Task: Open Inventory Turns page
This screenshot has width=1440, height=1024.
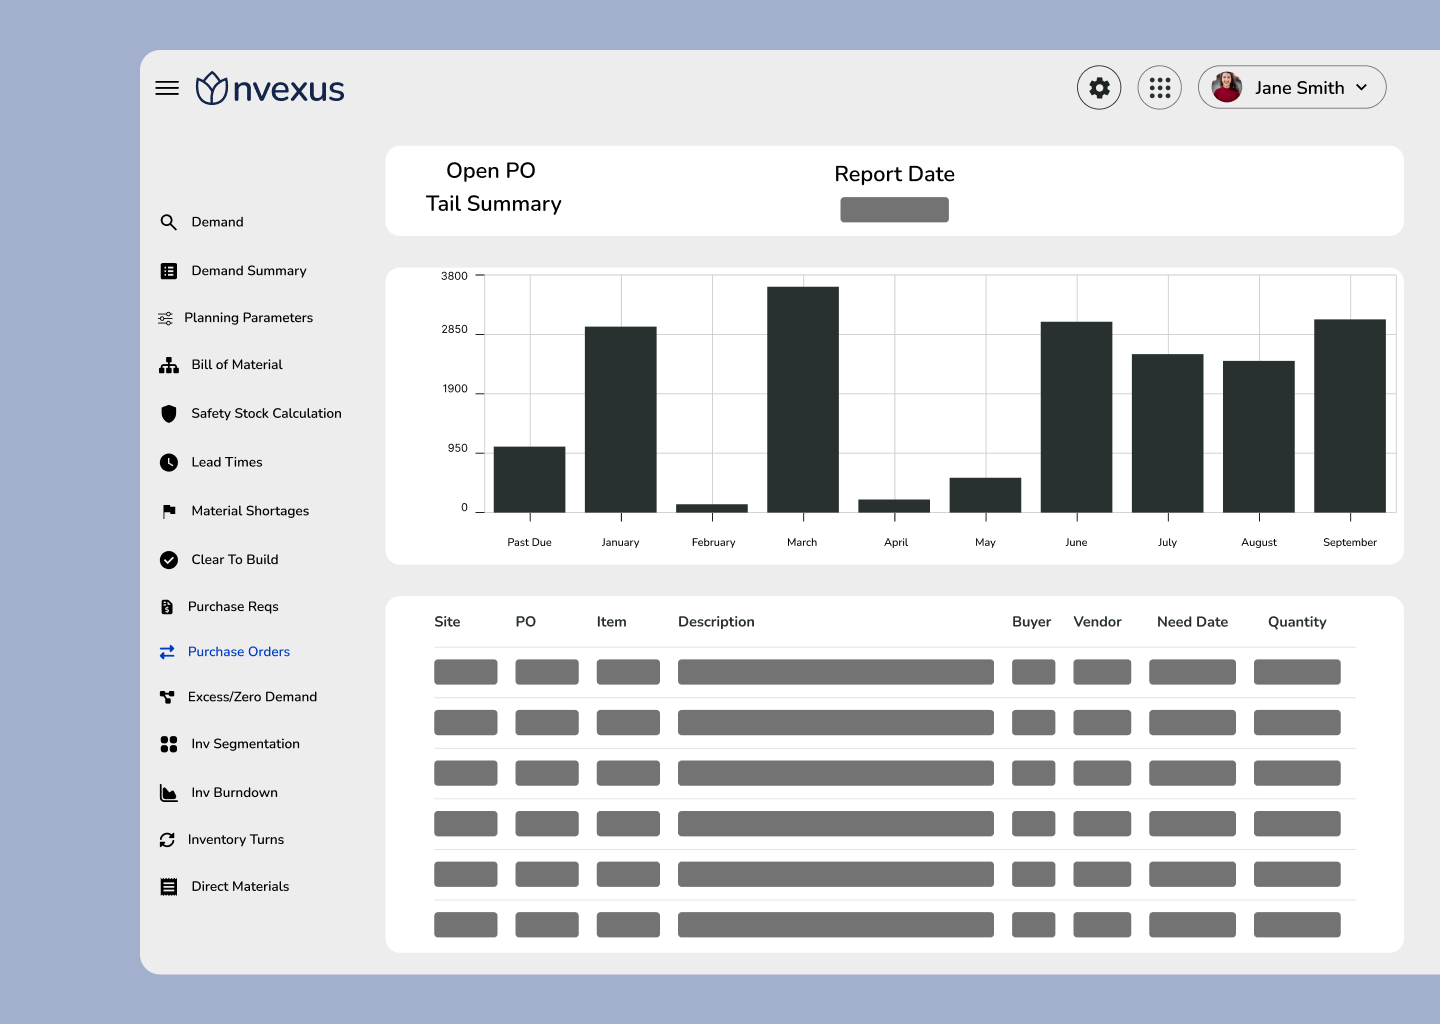Action: pos(236,840)
